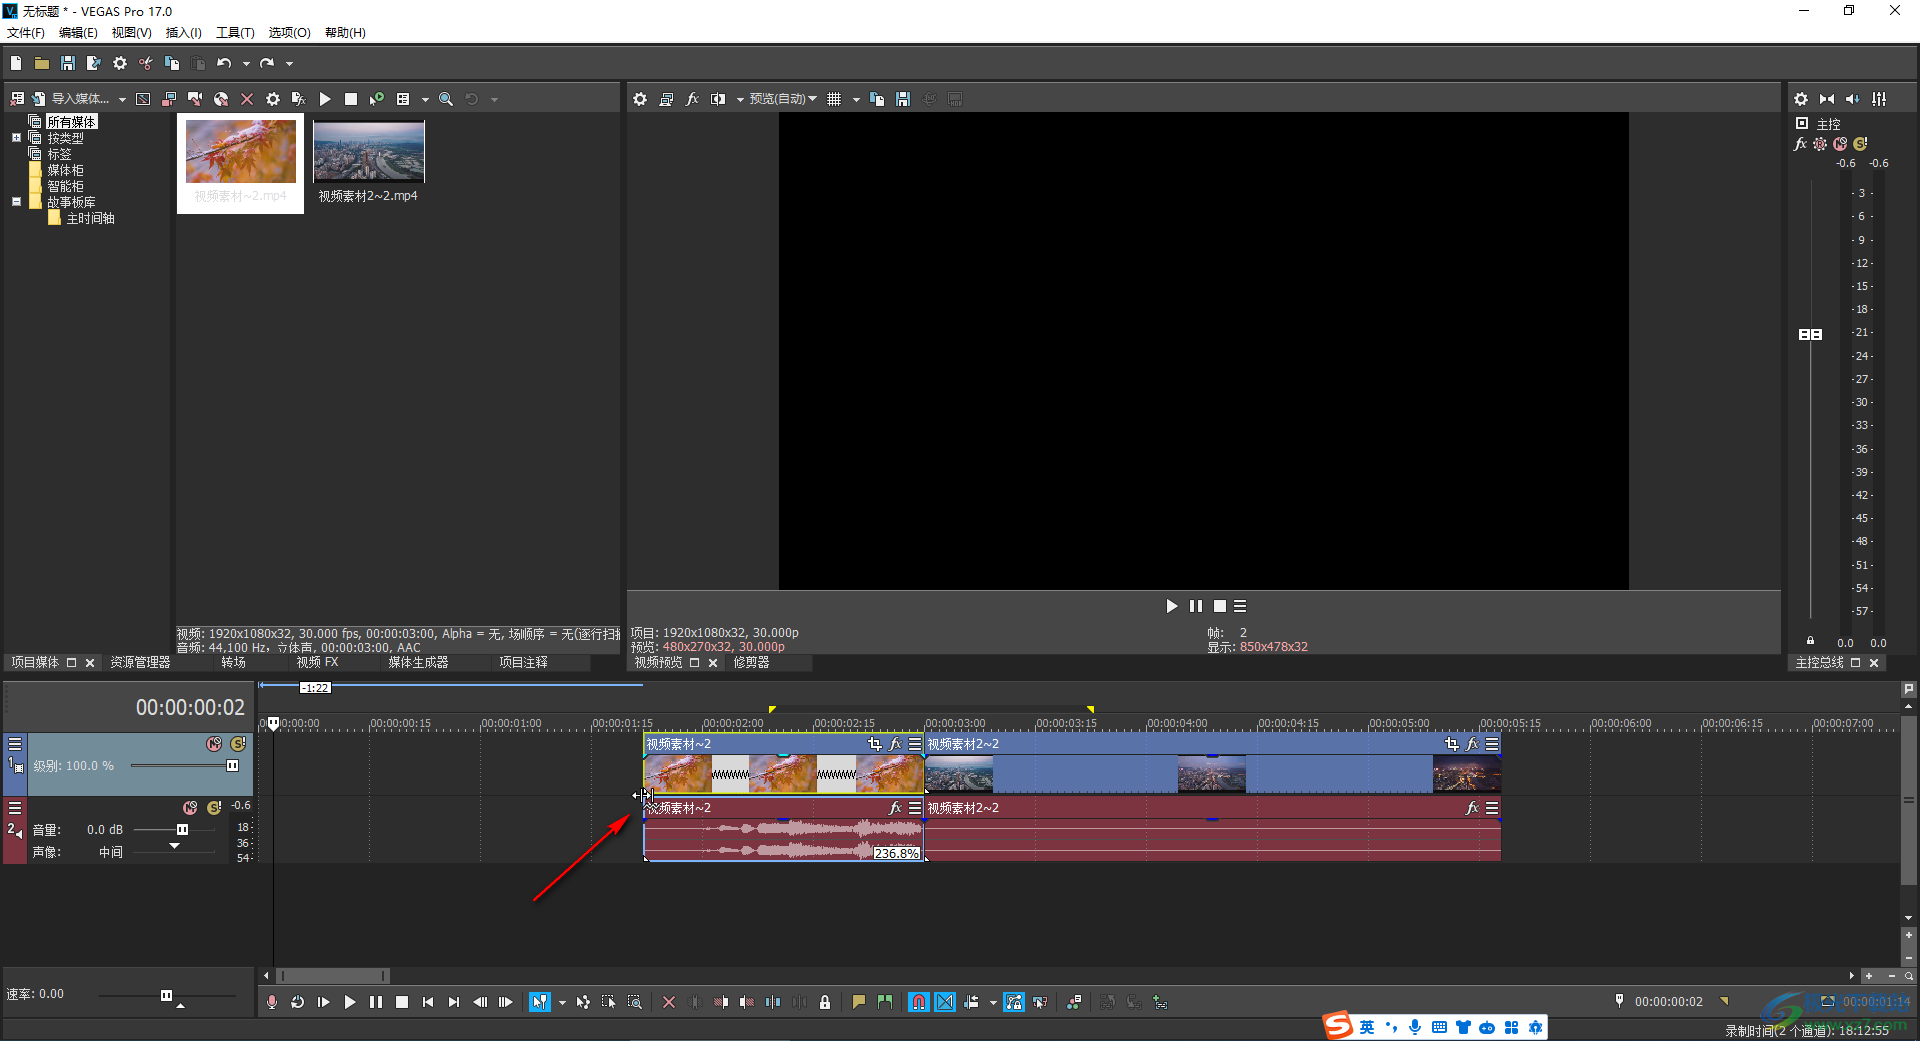The image size is (1920, 1041).
Task: Open the Render As export icon
Action: [94, 63]
